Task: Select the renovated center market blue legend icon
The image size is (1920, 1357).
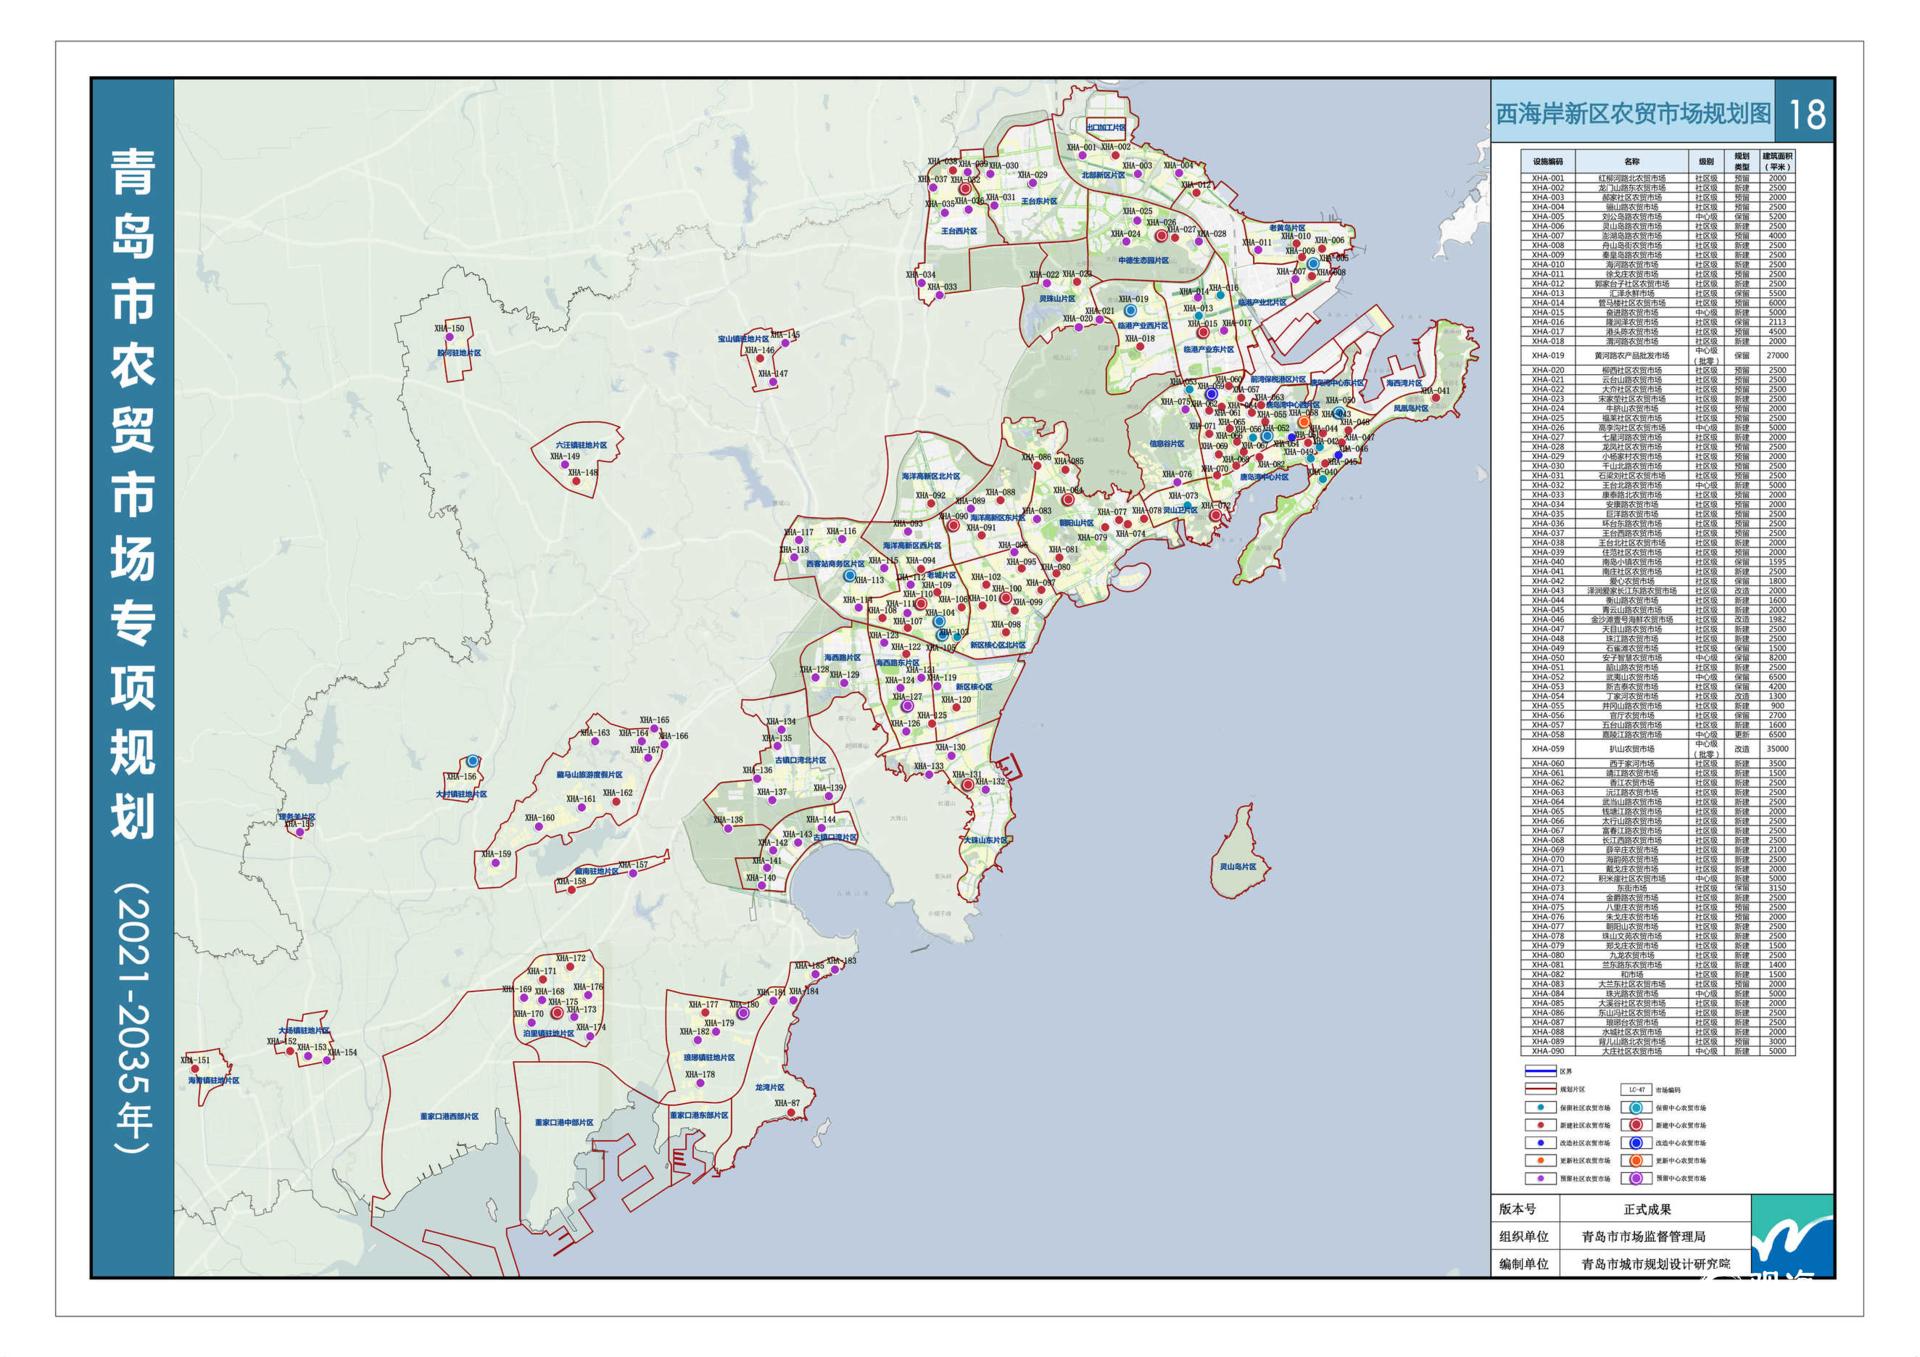Action: click(1636, 1143)
